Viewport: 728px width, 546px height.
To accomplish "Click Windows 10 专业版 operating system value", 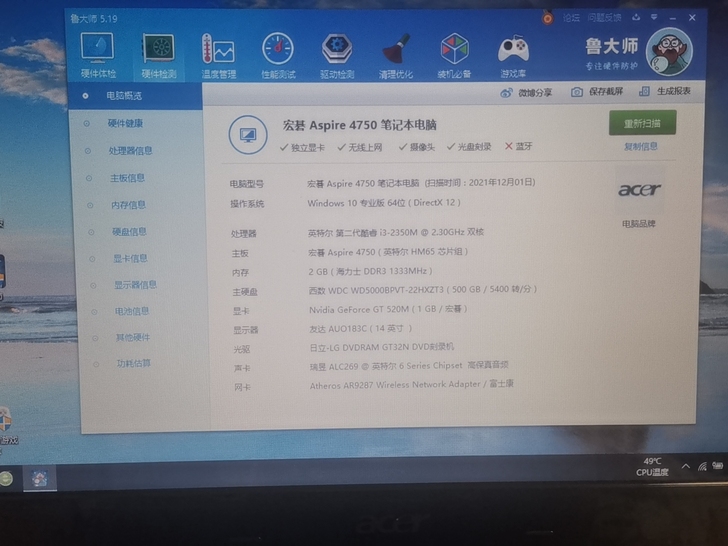I will coord(384,203).
